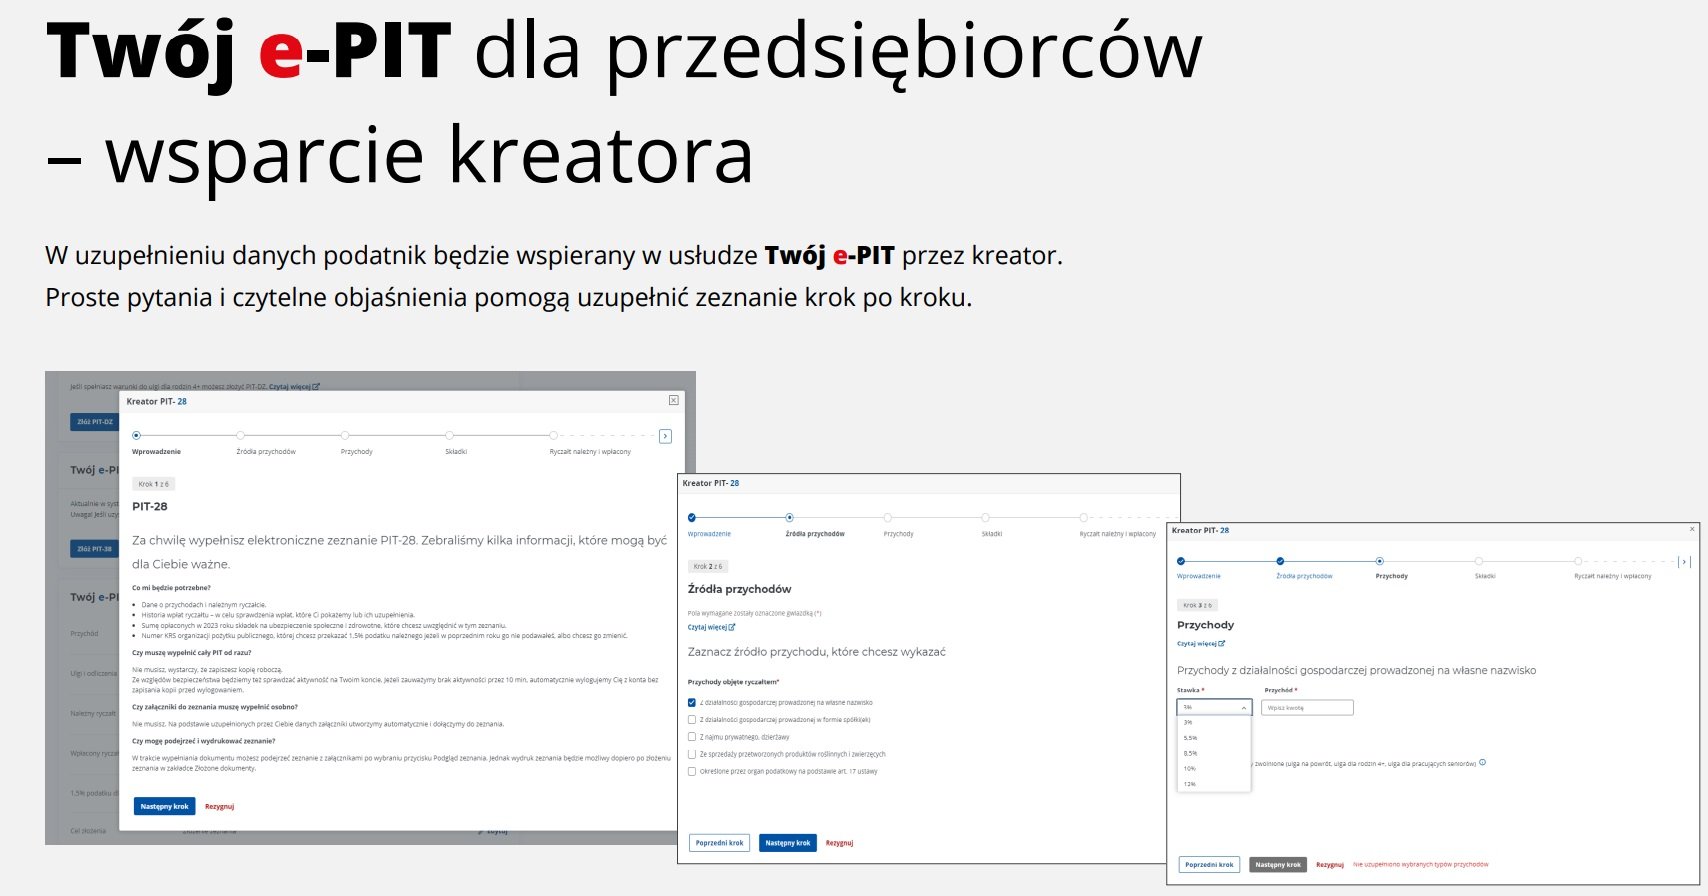This screenshot has width=1708, height=896.
Task: Click 'Następny krok' in the Krok 2 window
Action: coord(788,843)
